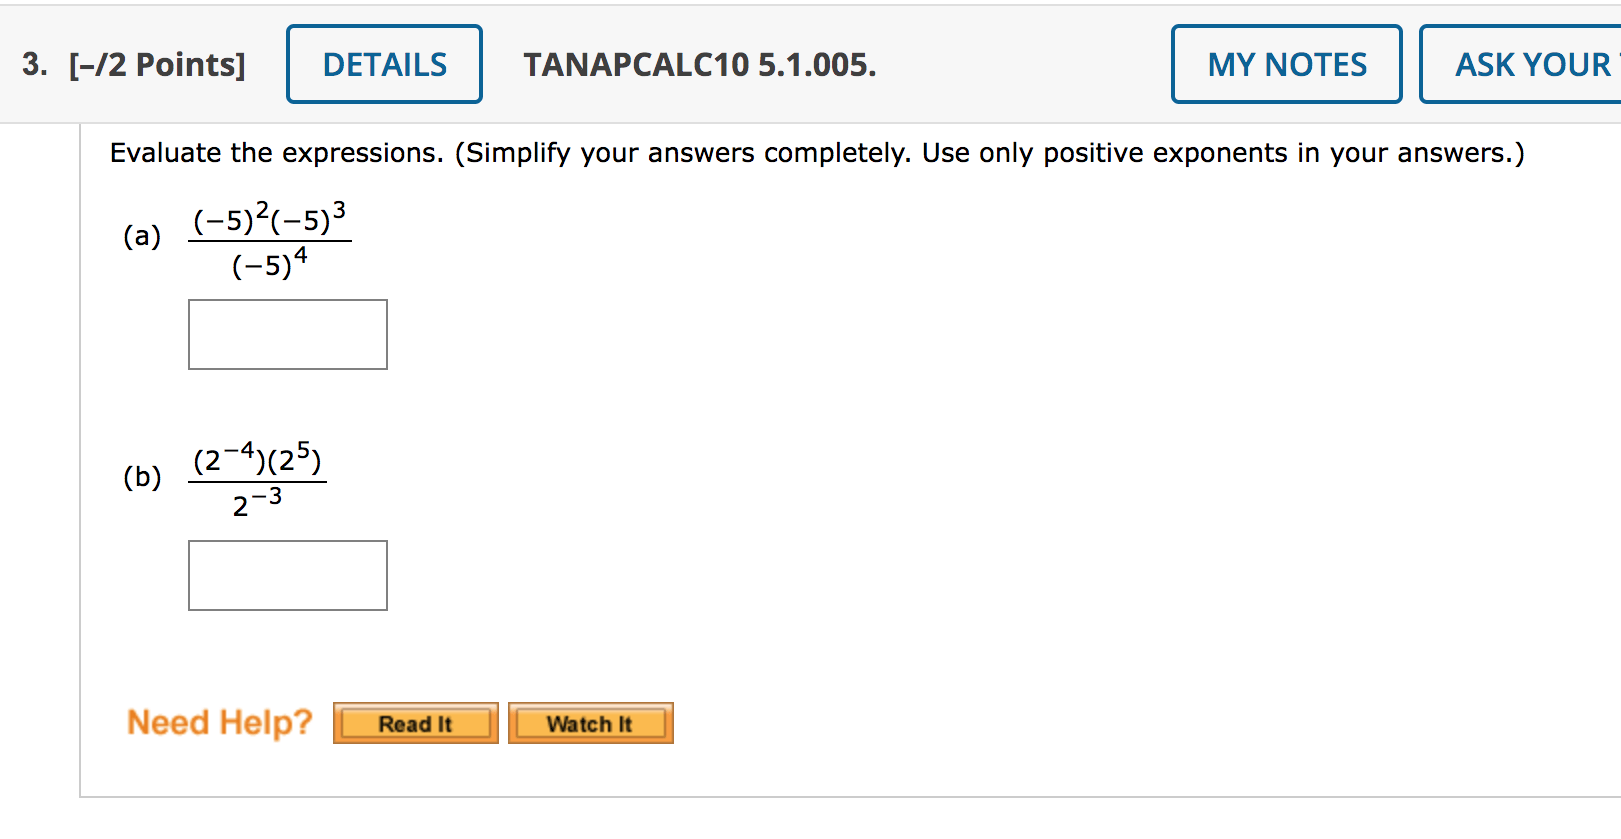Click MY NOTES for this problem
Image resolution: width=1621 pixels, height=839 pixels.
(x=1286, y=63)
